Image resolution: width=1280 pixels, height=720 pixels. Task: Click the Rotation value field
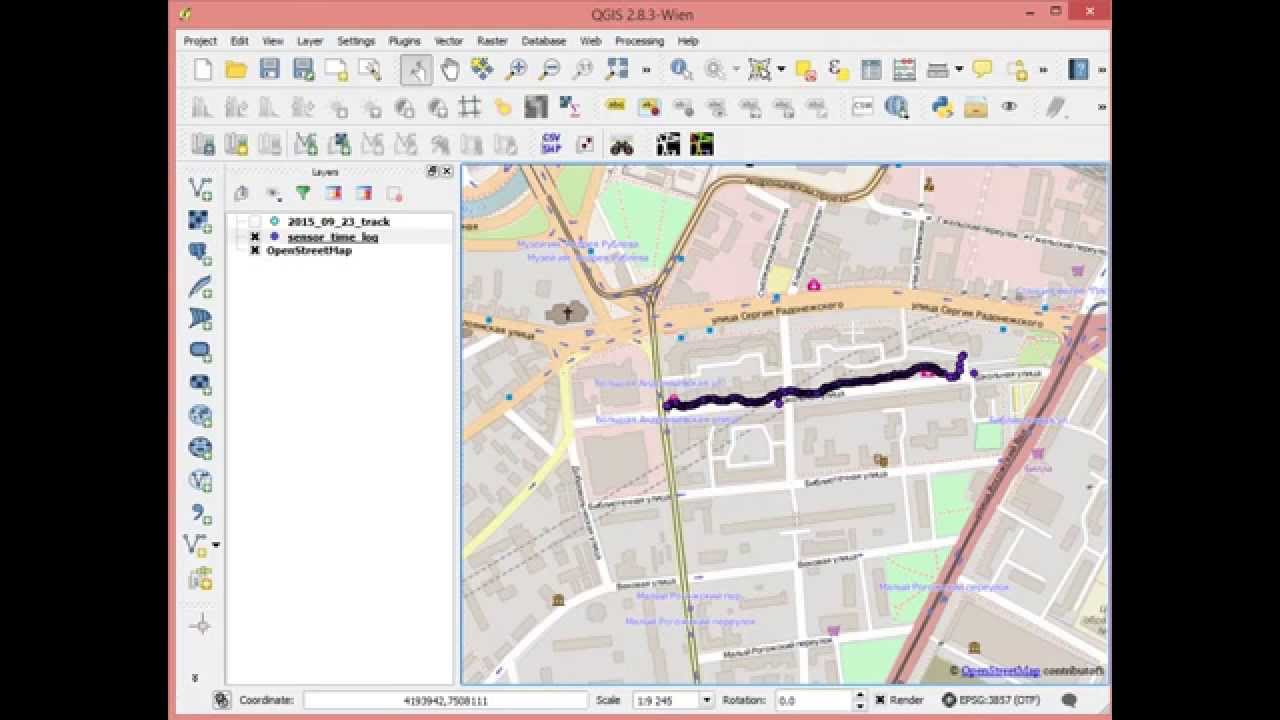coord(813,700)
